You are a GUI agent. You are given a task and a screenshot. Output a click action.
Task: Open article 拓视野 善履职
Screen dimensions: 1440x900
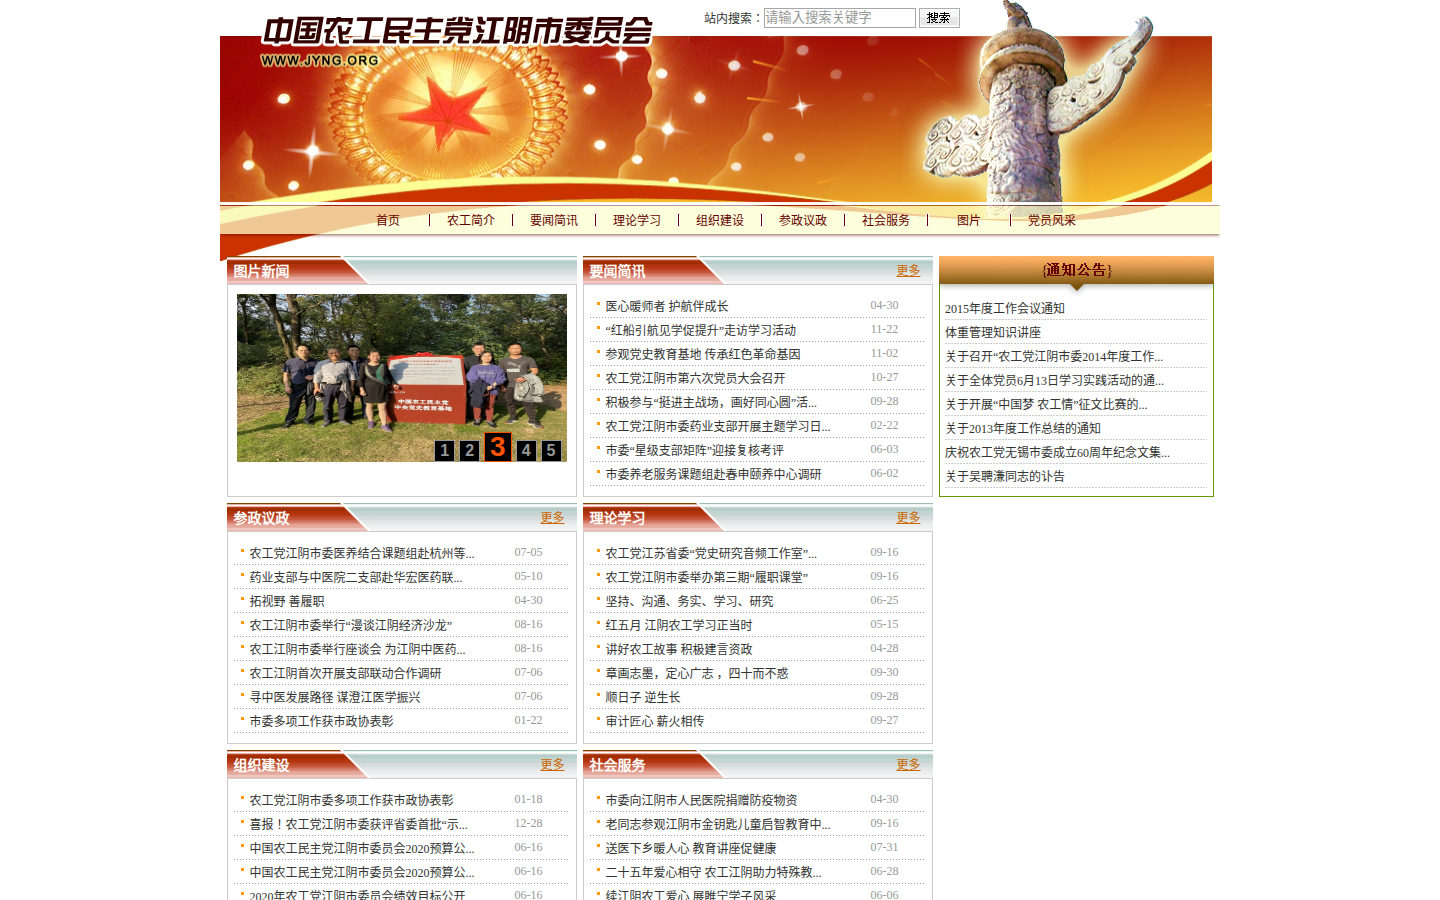287,601
